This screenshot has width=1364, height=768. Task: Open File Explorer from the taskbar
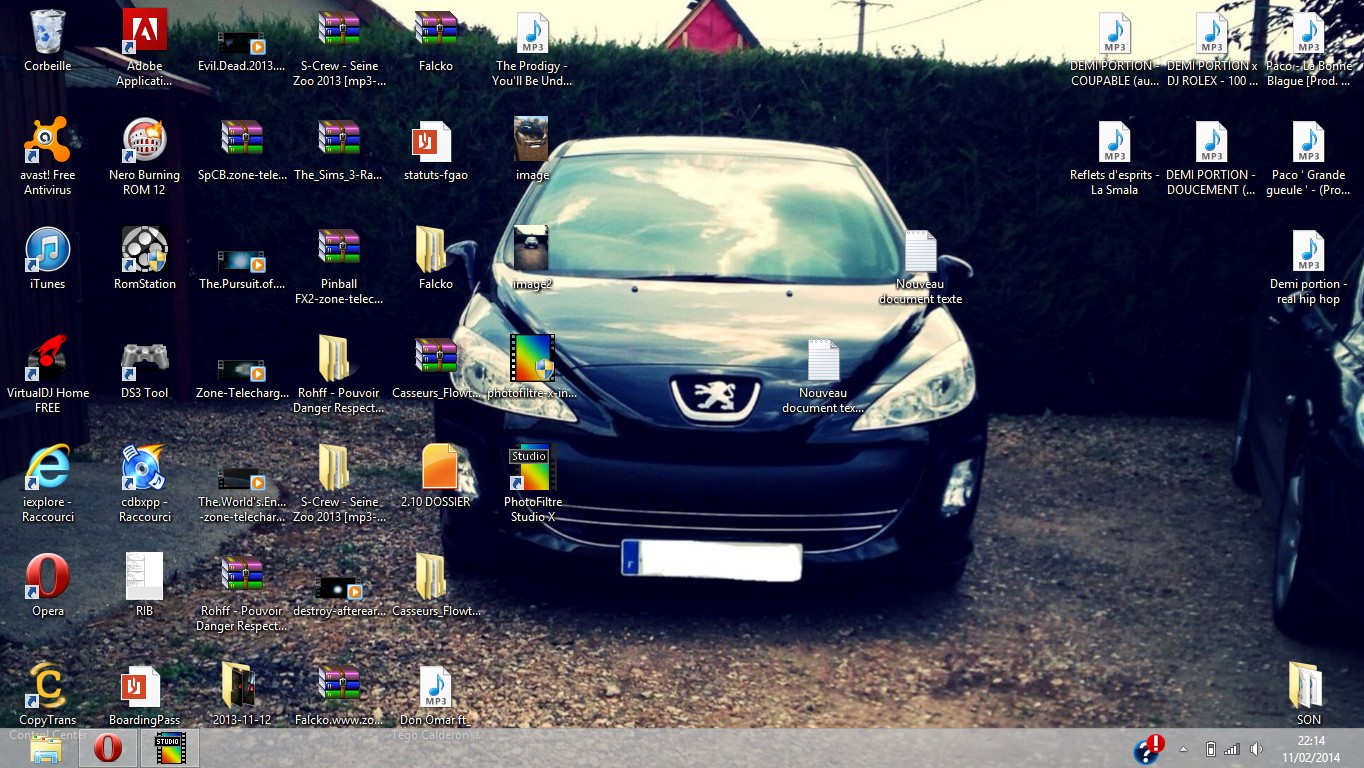point(46,748)
